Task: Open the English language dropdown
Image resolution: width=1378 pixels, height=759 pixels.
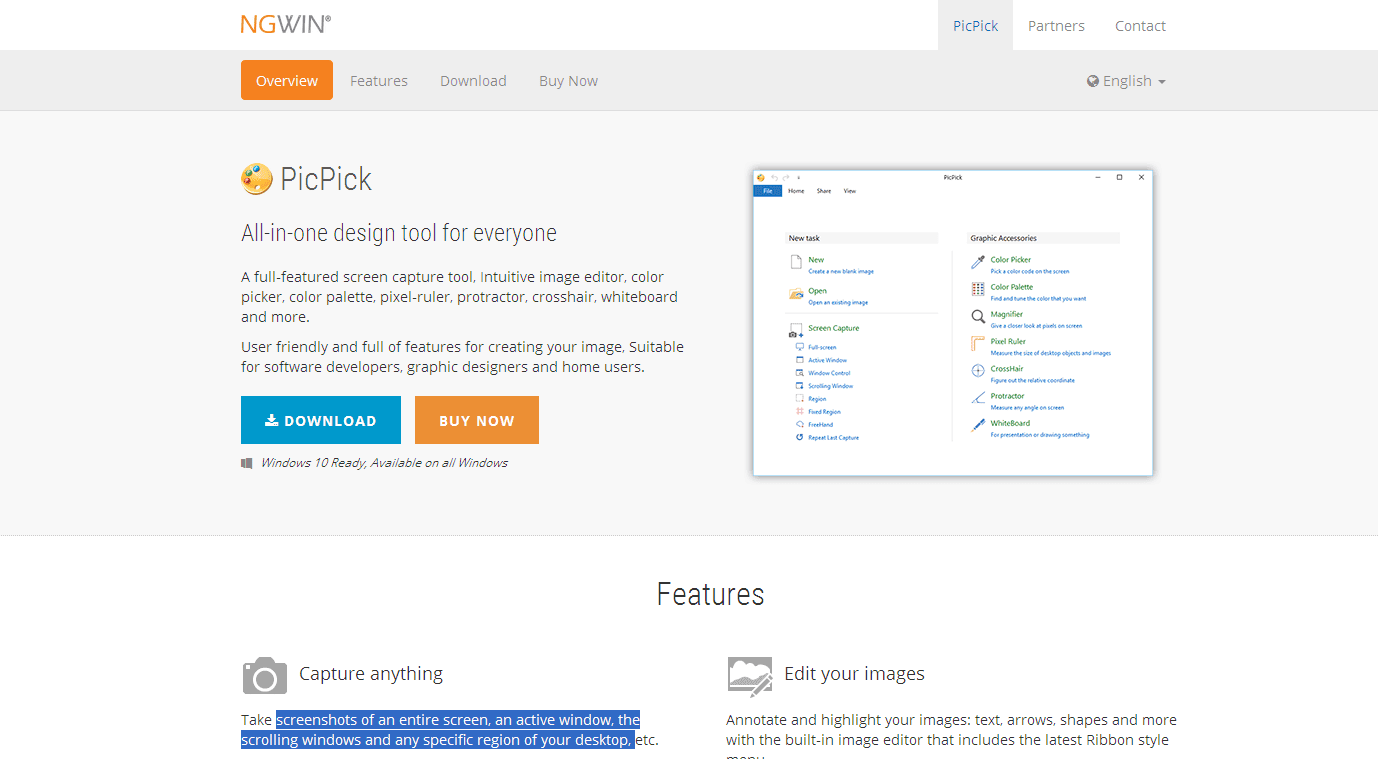Action: (1126, 81)
